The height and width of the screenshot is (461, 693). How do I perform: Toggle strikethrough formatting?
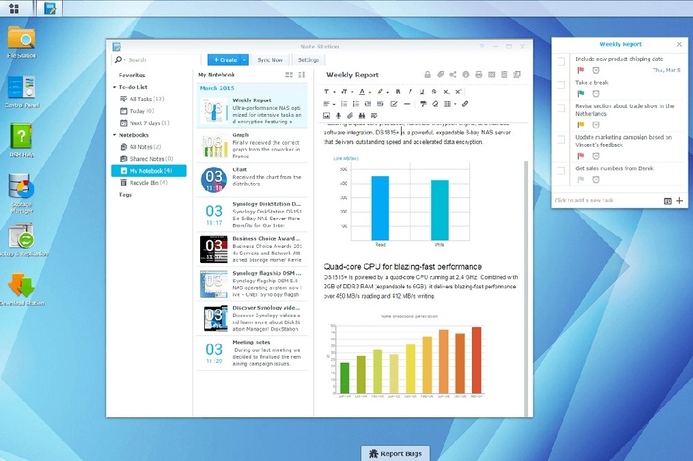click(434, 91)
